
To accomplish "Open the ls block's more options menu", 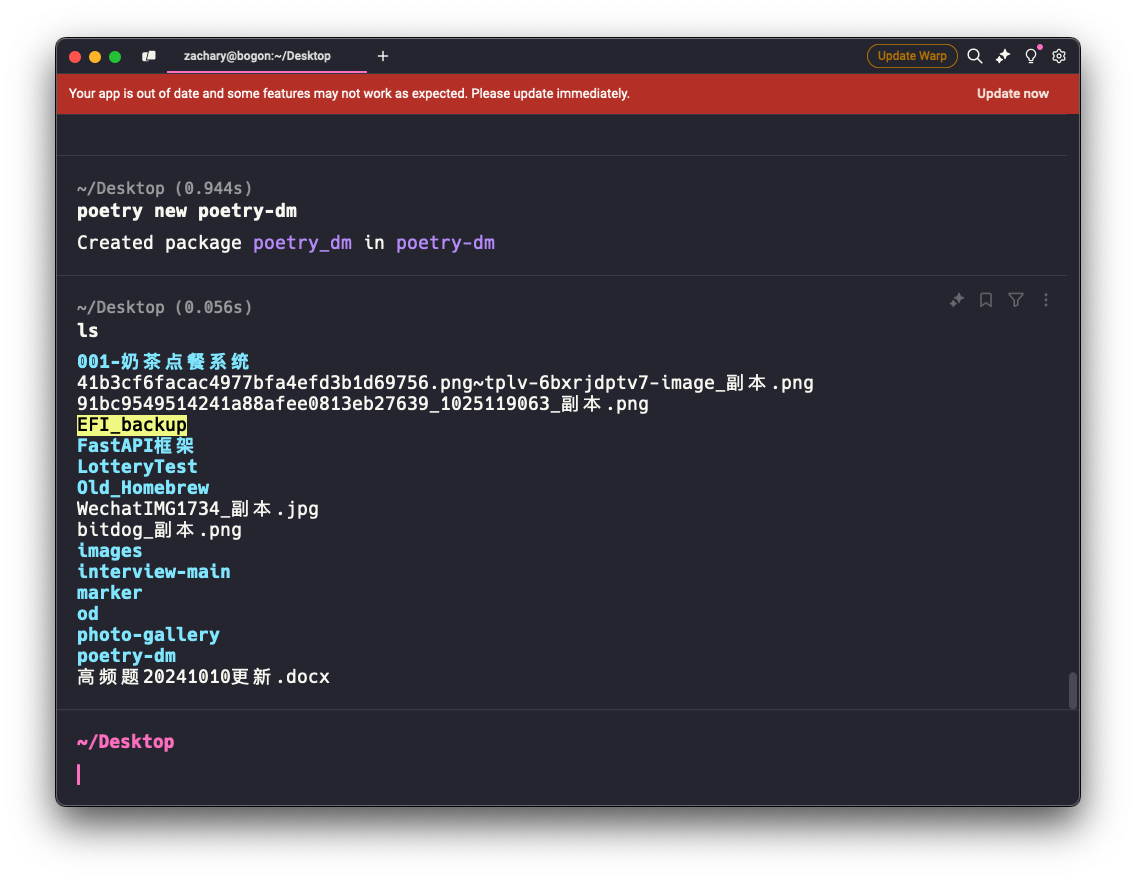I will [x=1045, y=300].
